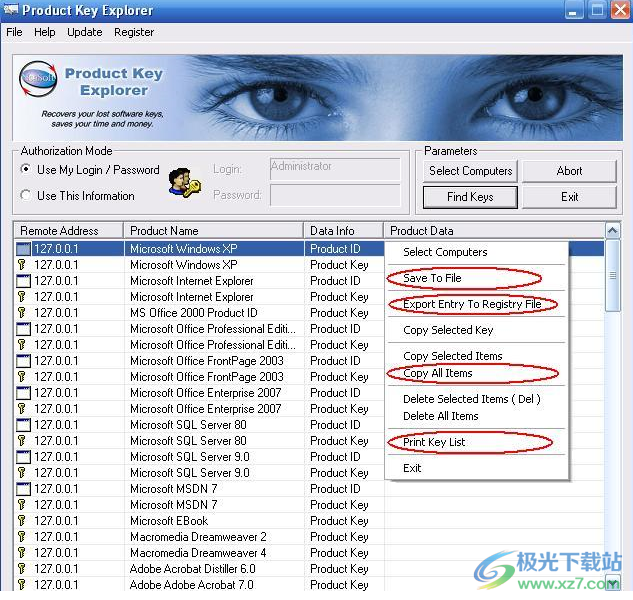633x600 pixels.
Task: Click the key icon of Adobe Adobe Acrobat 7.0 row
Action: pyautogui.click(x=22, y=585)
